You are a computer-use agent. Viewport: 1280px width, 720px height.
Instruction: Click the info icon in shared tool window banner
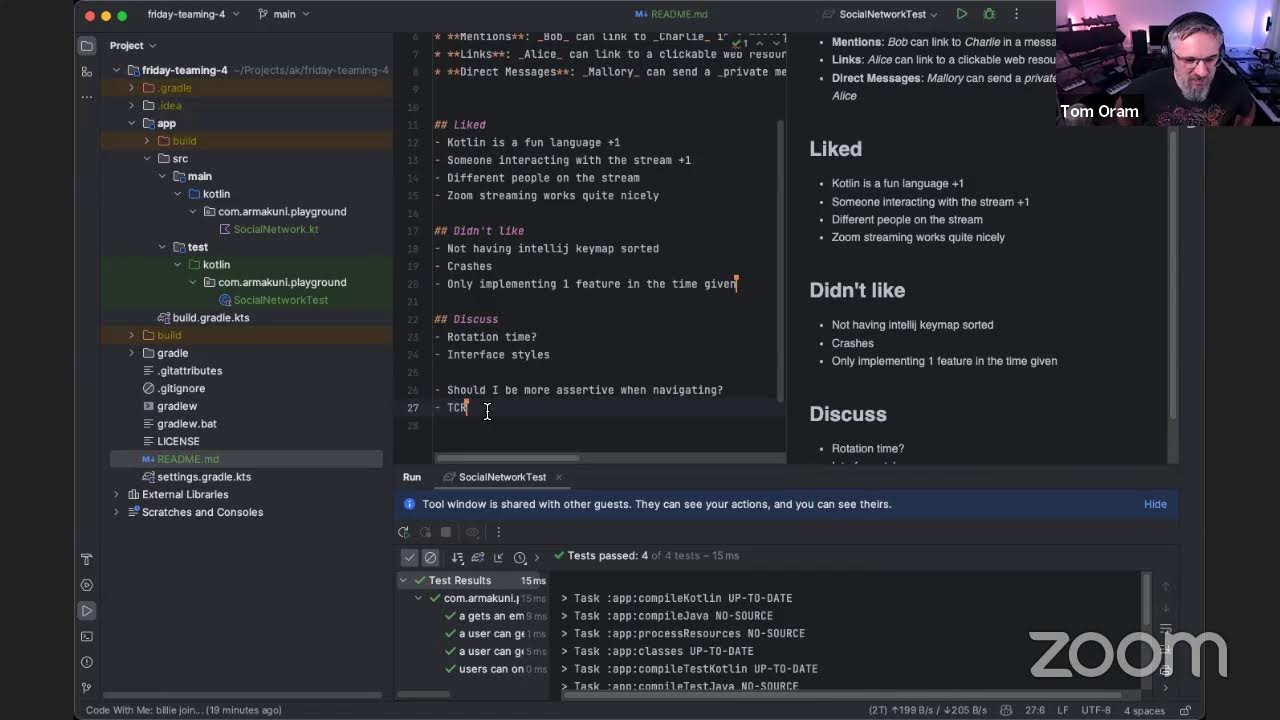click(x=409, y=504)
